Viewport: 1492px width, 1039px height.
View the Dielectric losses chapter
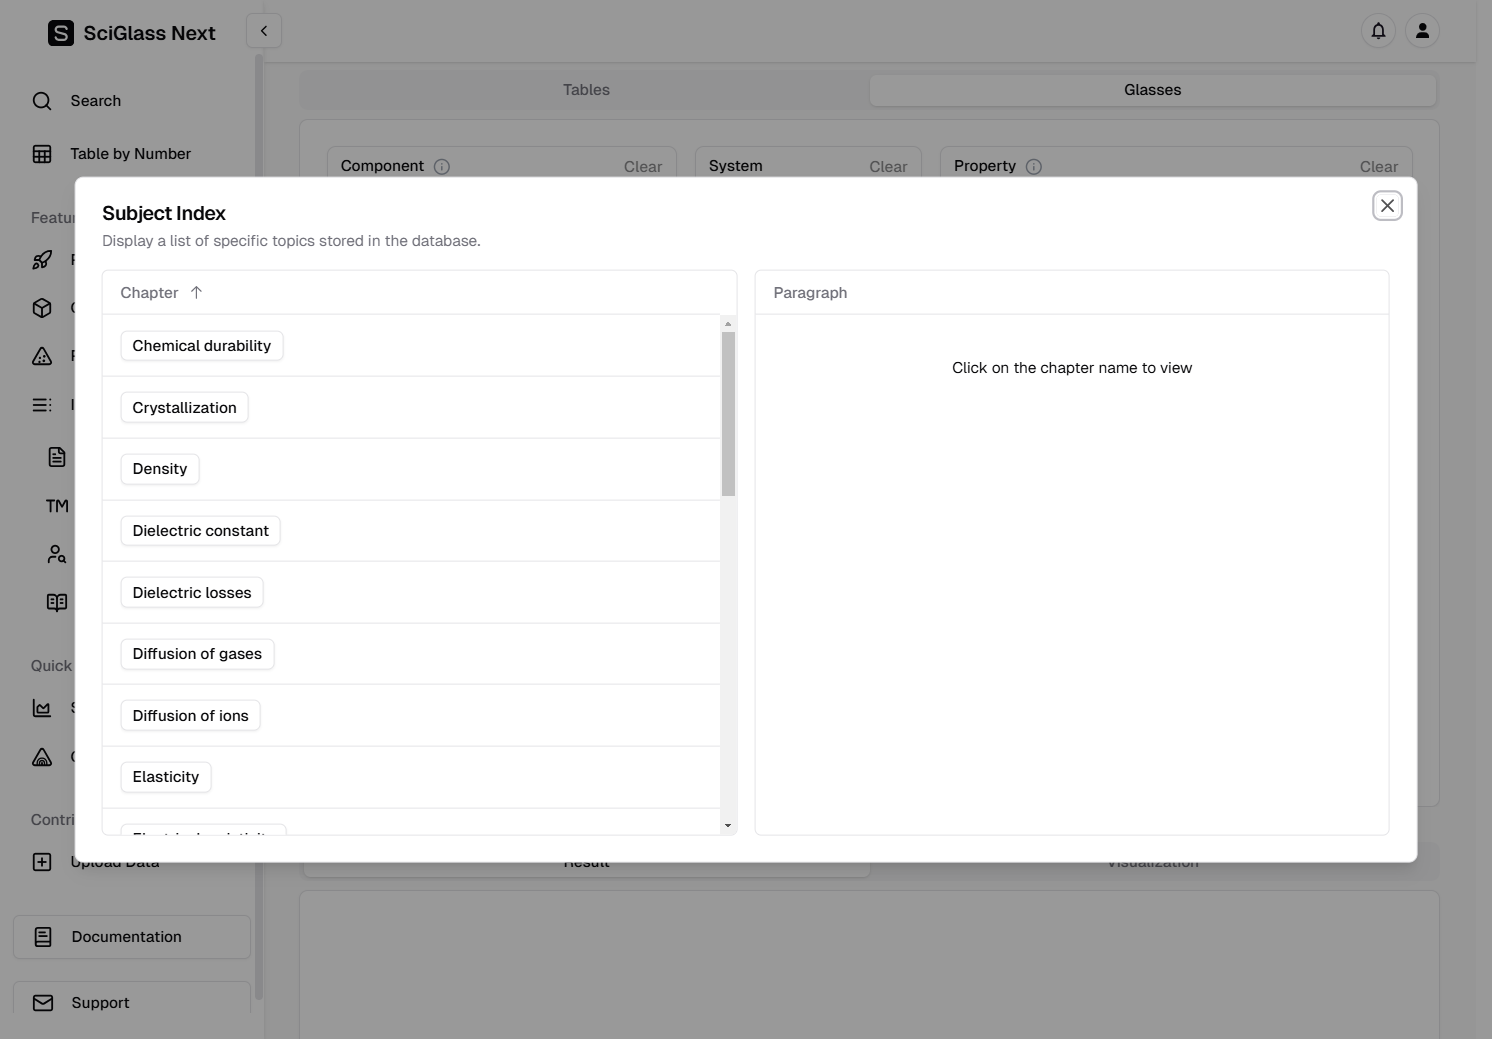[x=192, y=593]
